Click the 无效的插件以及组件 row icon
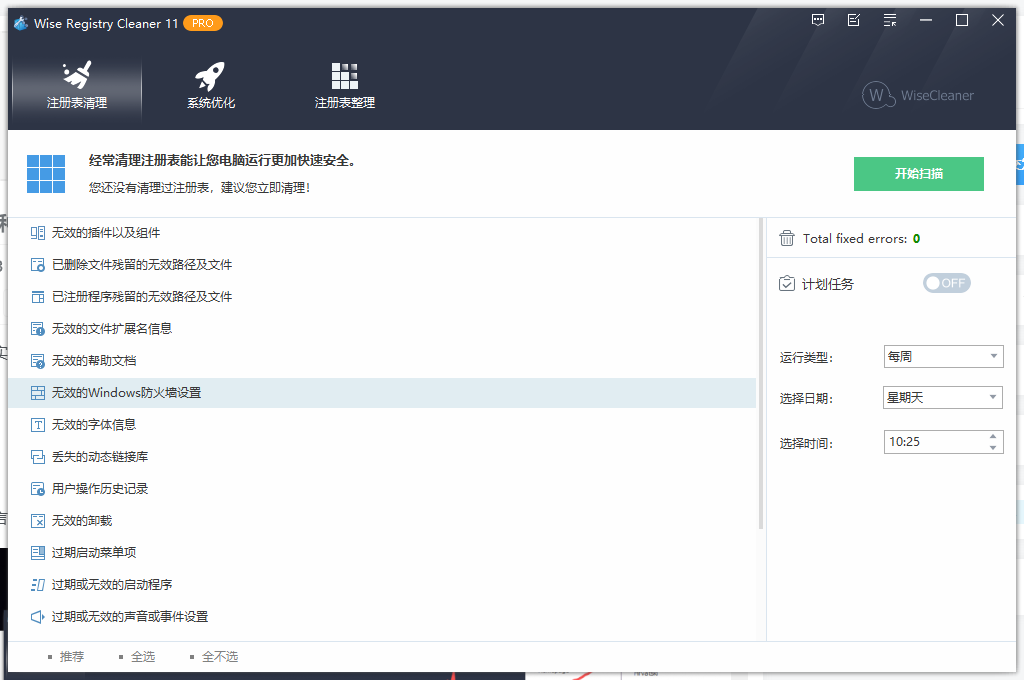The height and width of the screenshot is (680, 1024). click(38, 233)
